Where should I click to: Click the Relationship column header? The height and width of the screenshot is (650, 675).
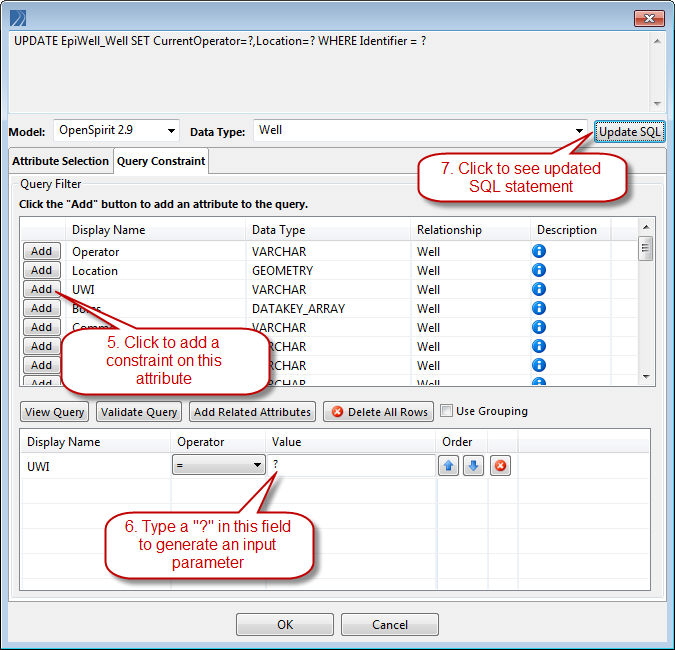point(471,229)
